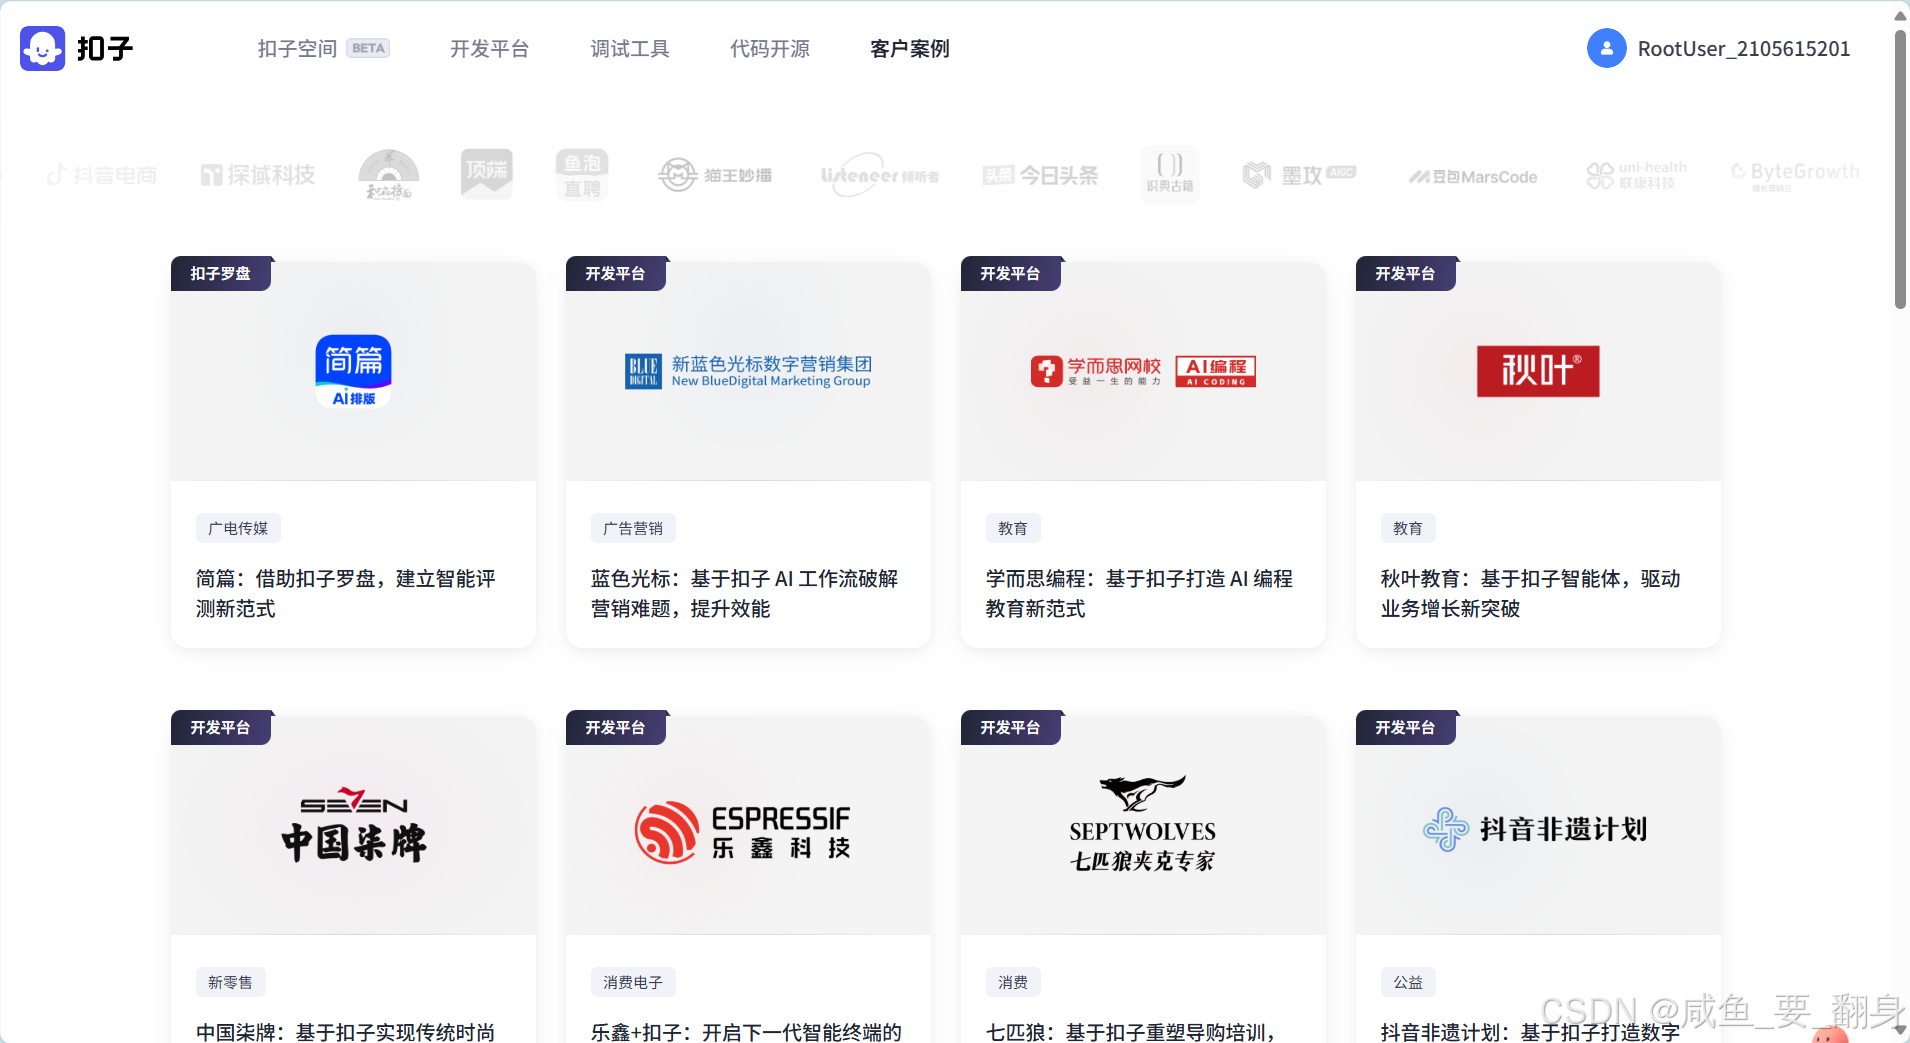Open the 开发平台 navigation item
The height and width of the screenshot is (1043, 1910).
[x=489, y=48]
